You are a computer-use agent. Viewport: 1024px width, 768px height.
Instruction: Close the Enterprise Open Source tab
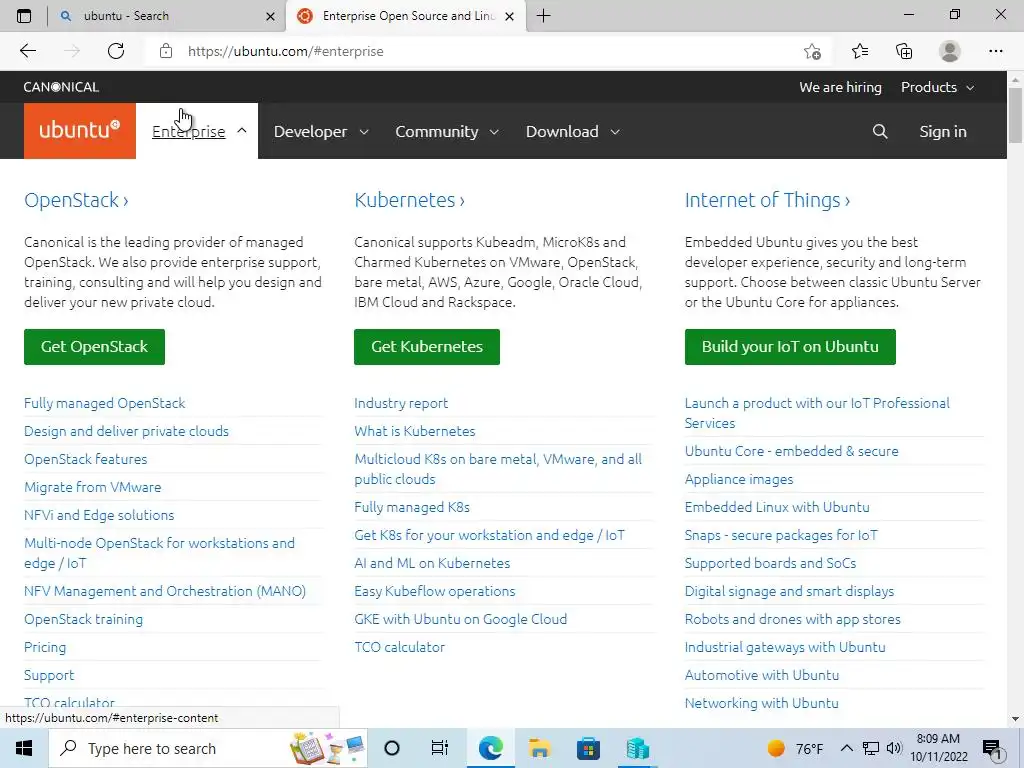click(x=510, y=16)
